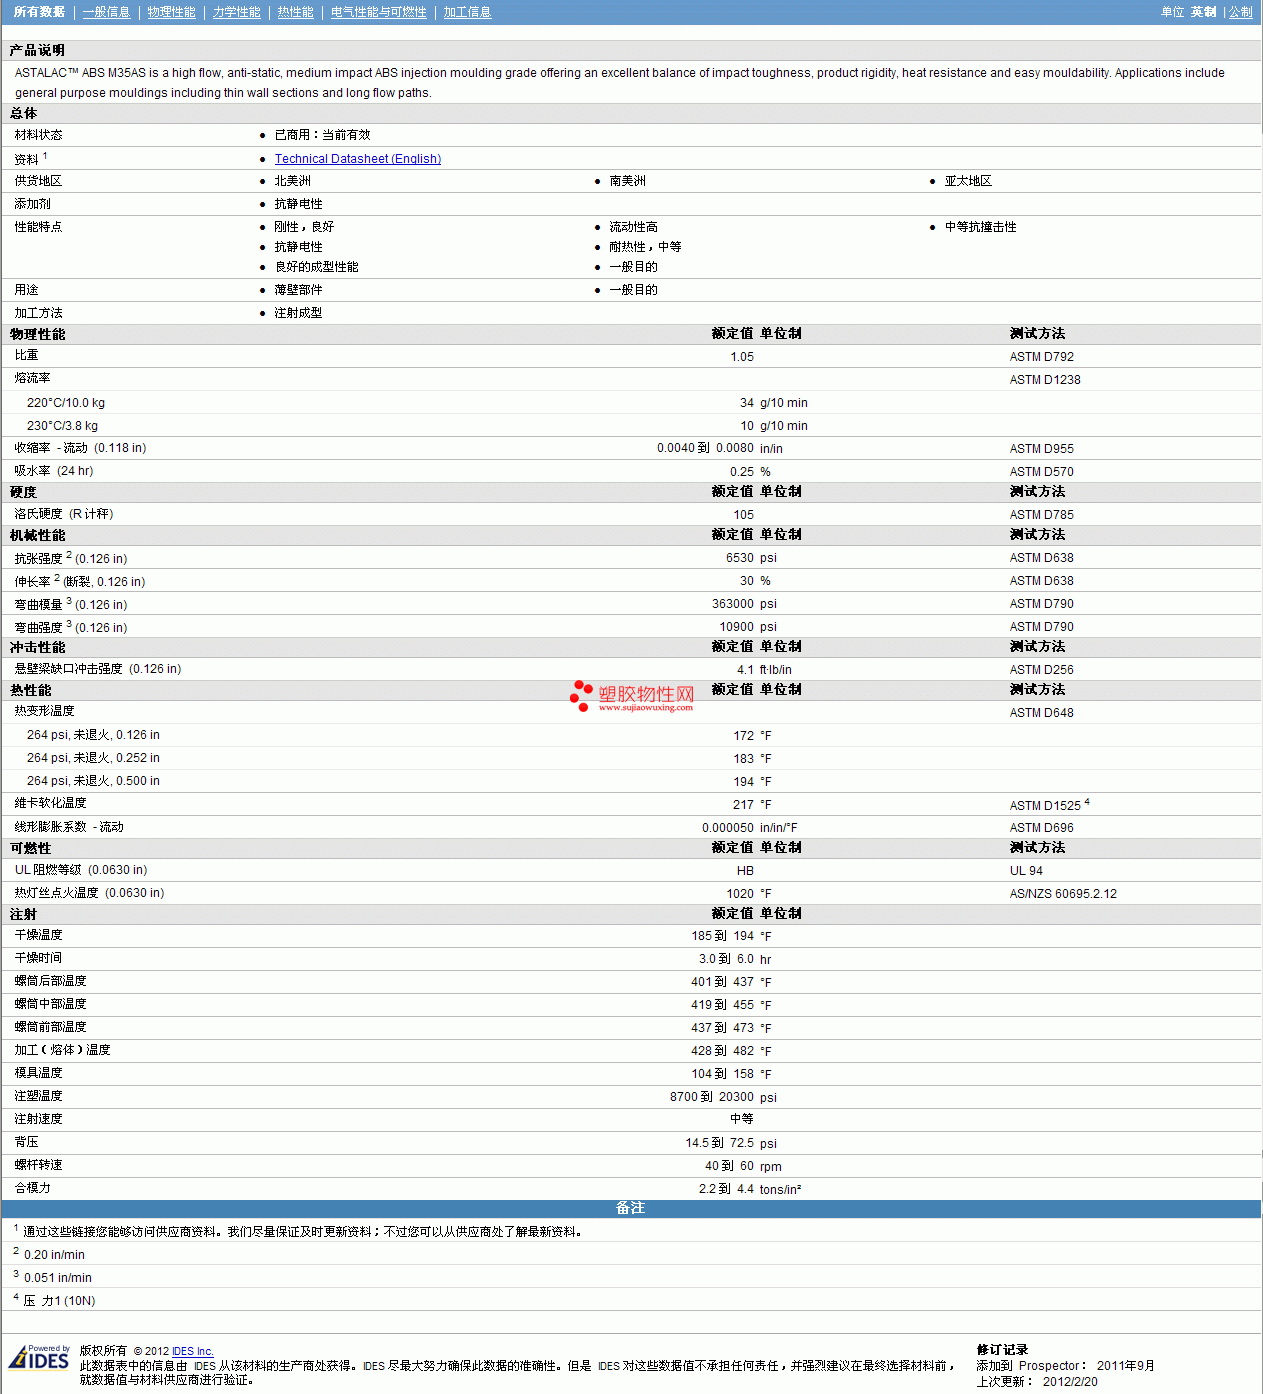Click the 维卡软化温度 row label
The height and width of the screenshot is (1394, 1263).
(x=50, y=803)
